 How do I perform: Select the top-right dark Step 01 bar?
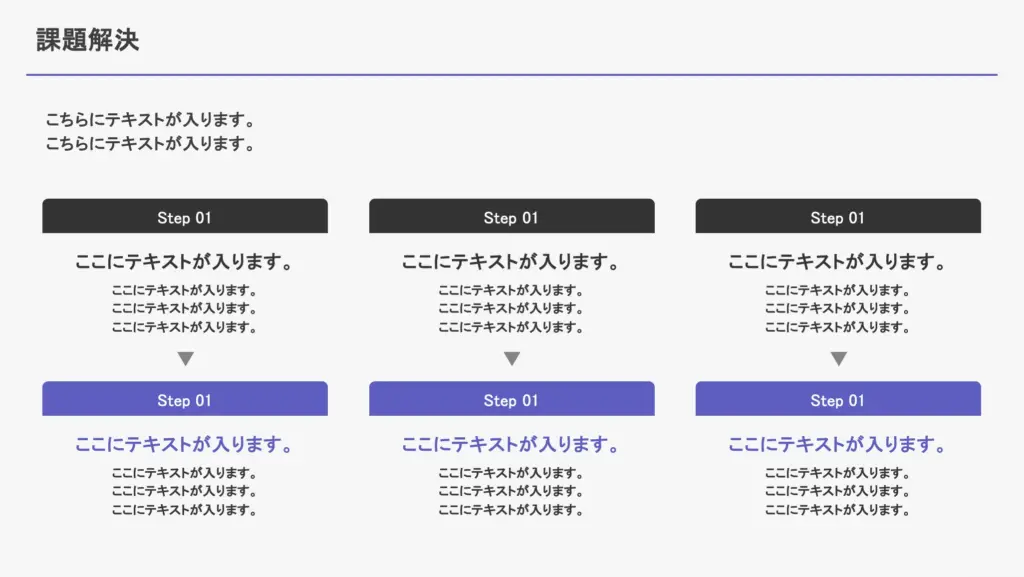click(838, 216)
